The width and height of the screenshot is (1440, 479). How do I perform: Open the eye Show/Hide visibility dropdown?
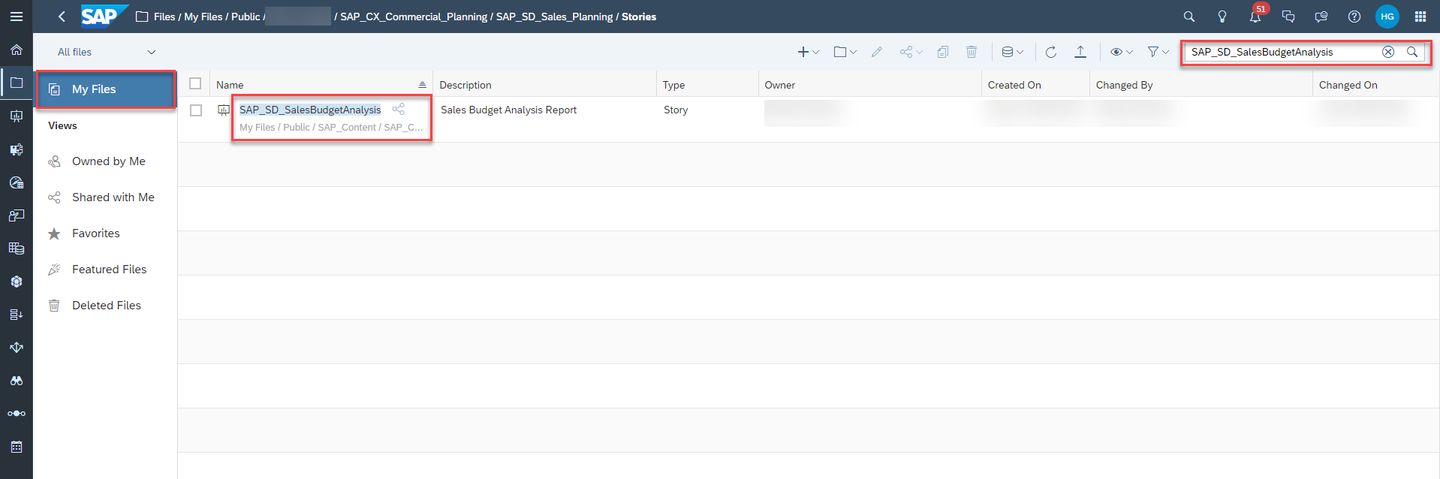pos(1121,52)
